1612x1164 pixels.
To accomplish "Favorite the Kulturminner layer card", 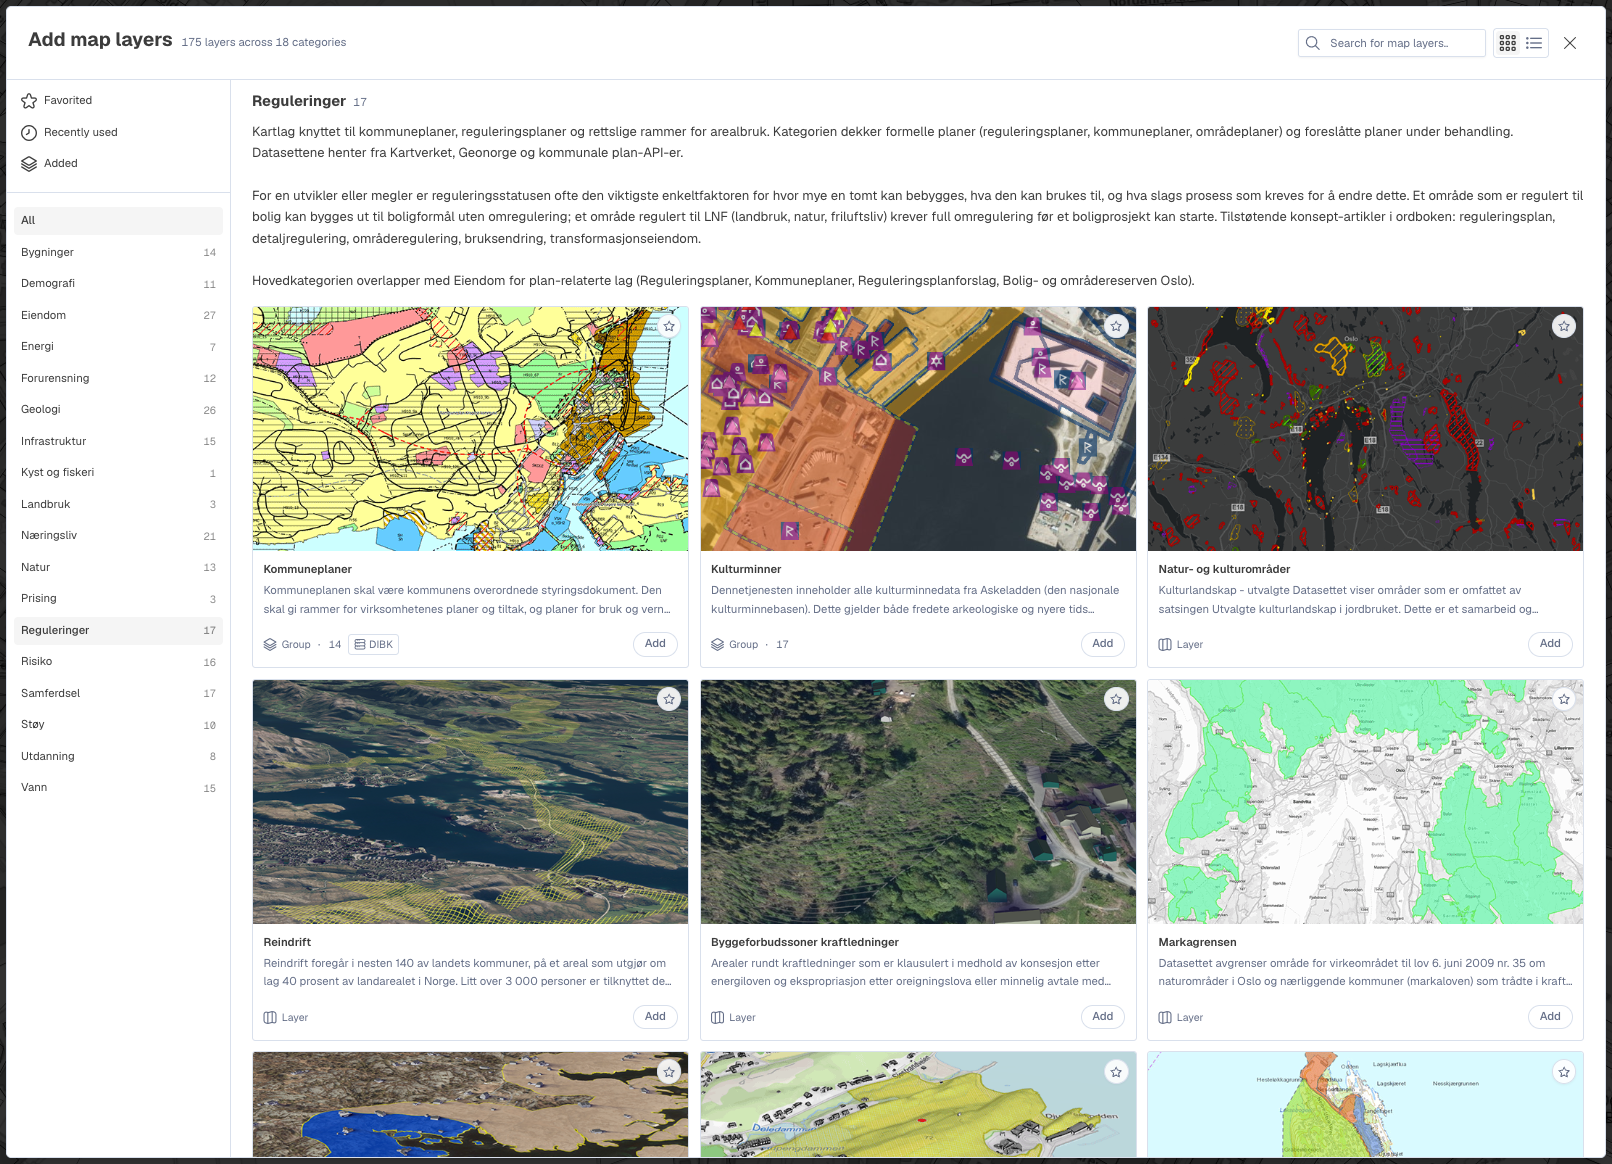I will click(1116, 326).
